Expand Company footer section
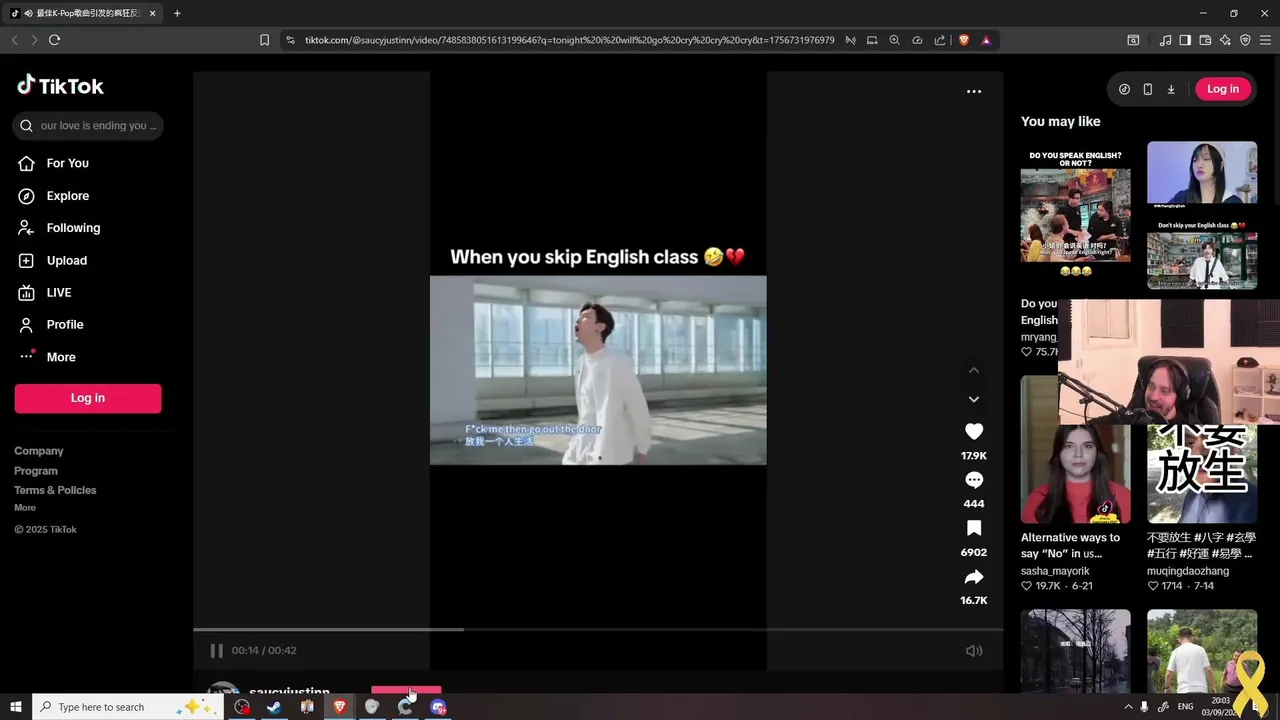The image size is (1280, 720). coord(39,451)
